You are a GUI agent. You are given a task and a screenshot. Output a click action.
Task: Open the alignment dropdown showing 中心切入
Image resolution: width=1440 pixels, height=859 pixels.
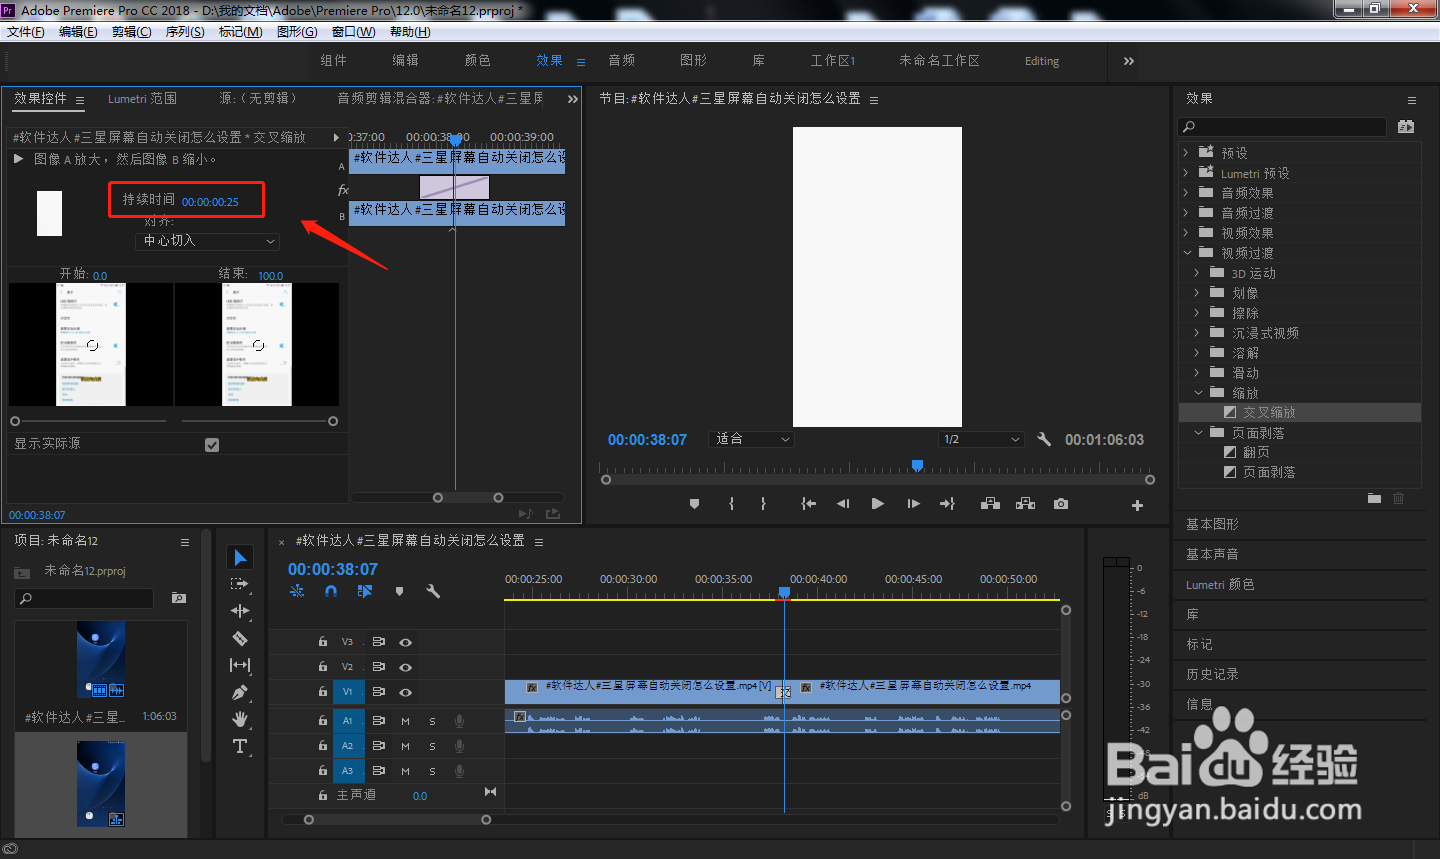click(x=207, y=241)
